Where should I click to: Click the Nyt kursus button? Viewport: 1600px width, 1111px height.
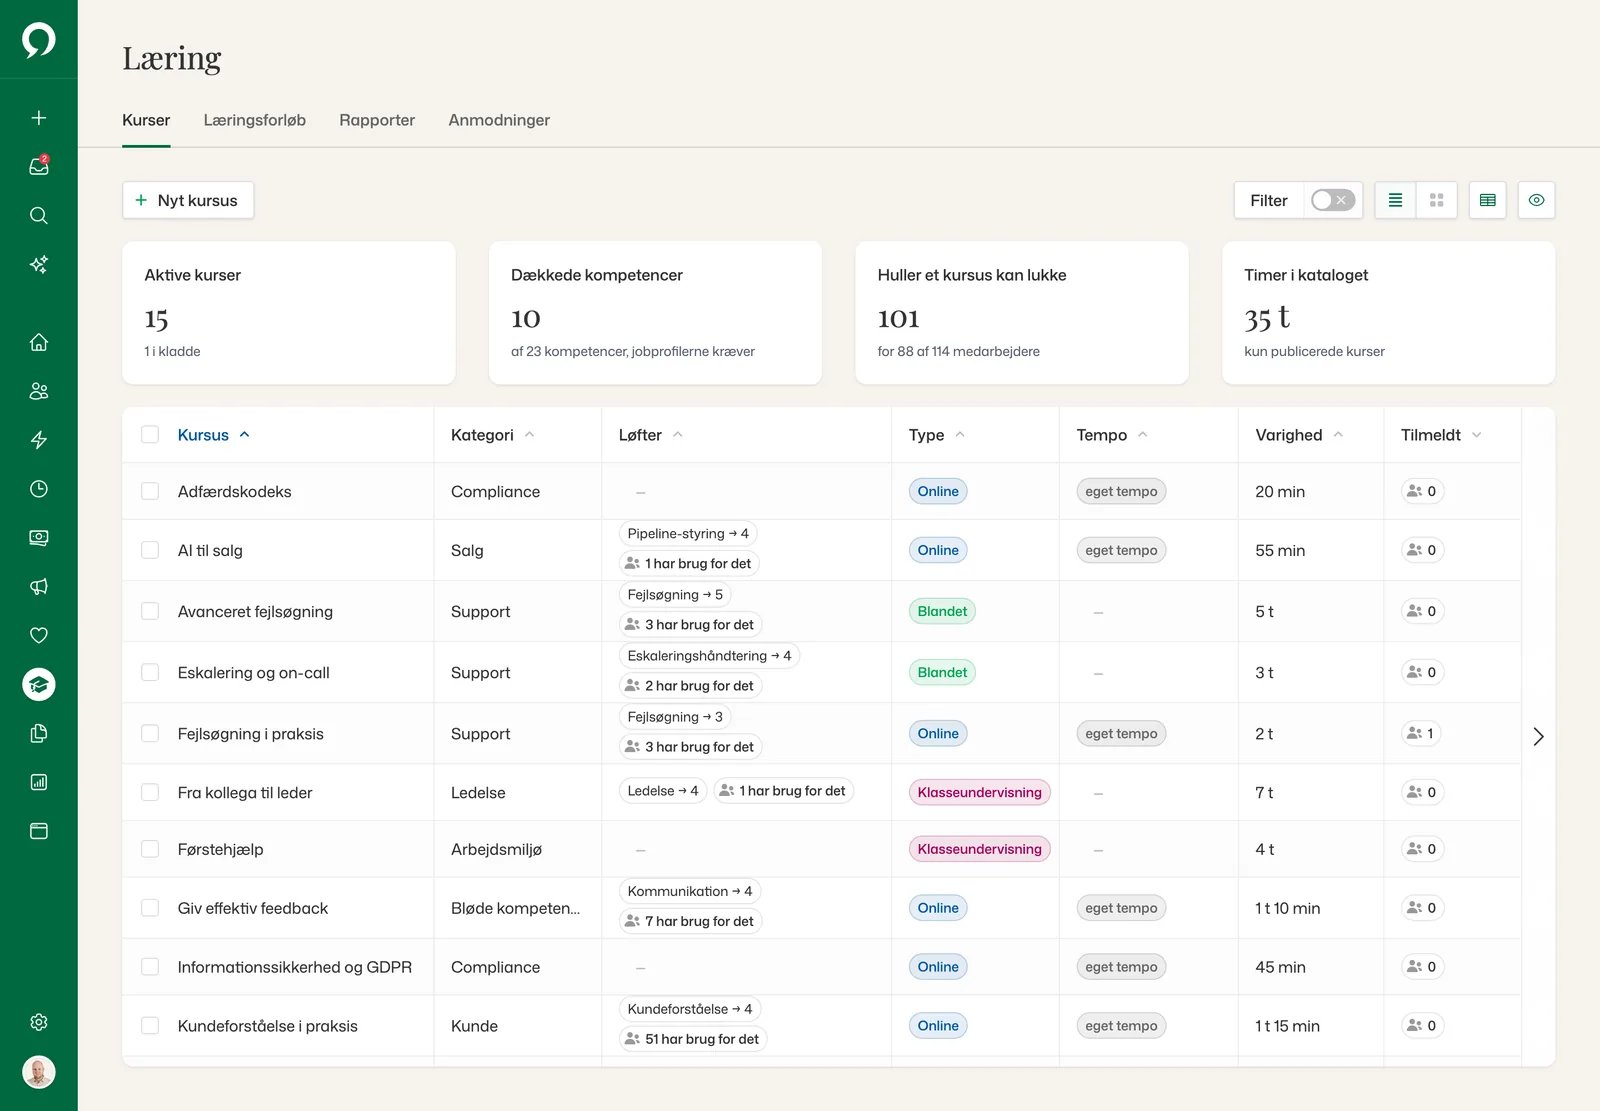tap(188, 200)
